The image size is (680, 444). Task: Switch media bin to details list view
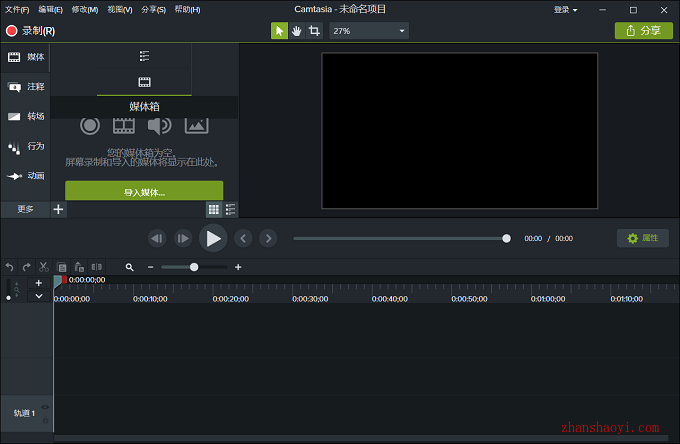pos(230,209)
